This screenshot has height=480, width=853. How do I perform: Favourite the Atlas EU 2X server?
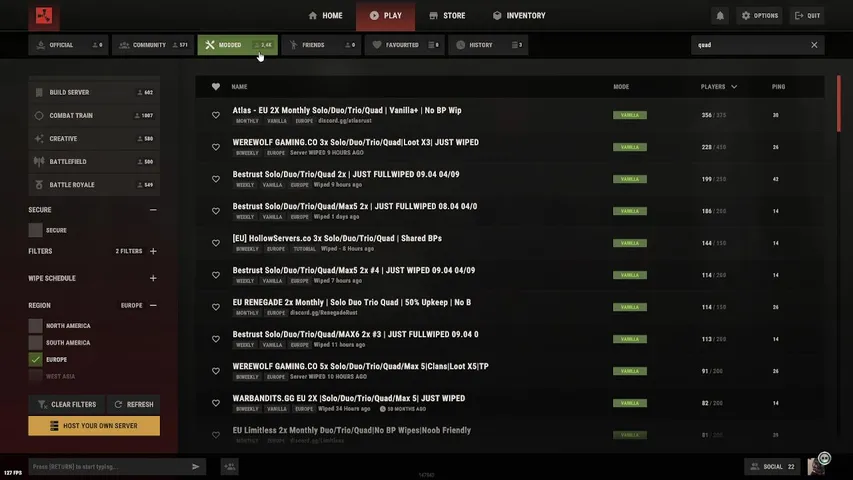tap(216, 115)
